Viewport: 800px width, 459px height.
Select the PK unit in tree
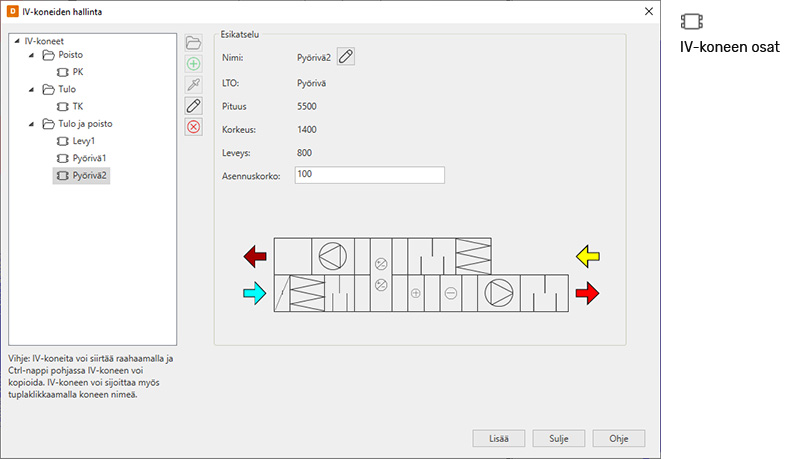(x=77, y=72)
